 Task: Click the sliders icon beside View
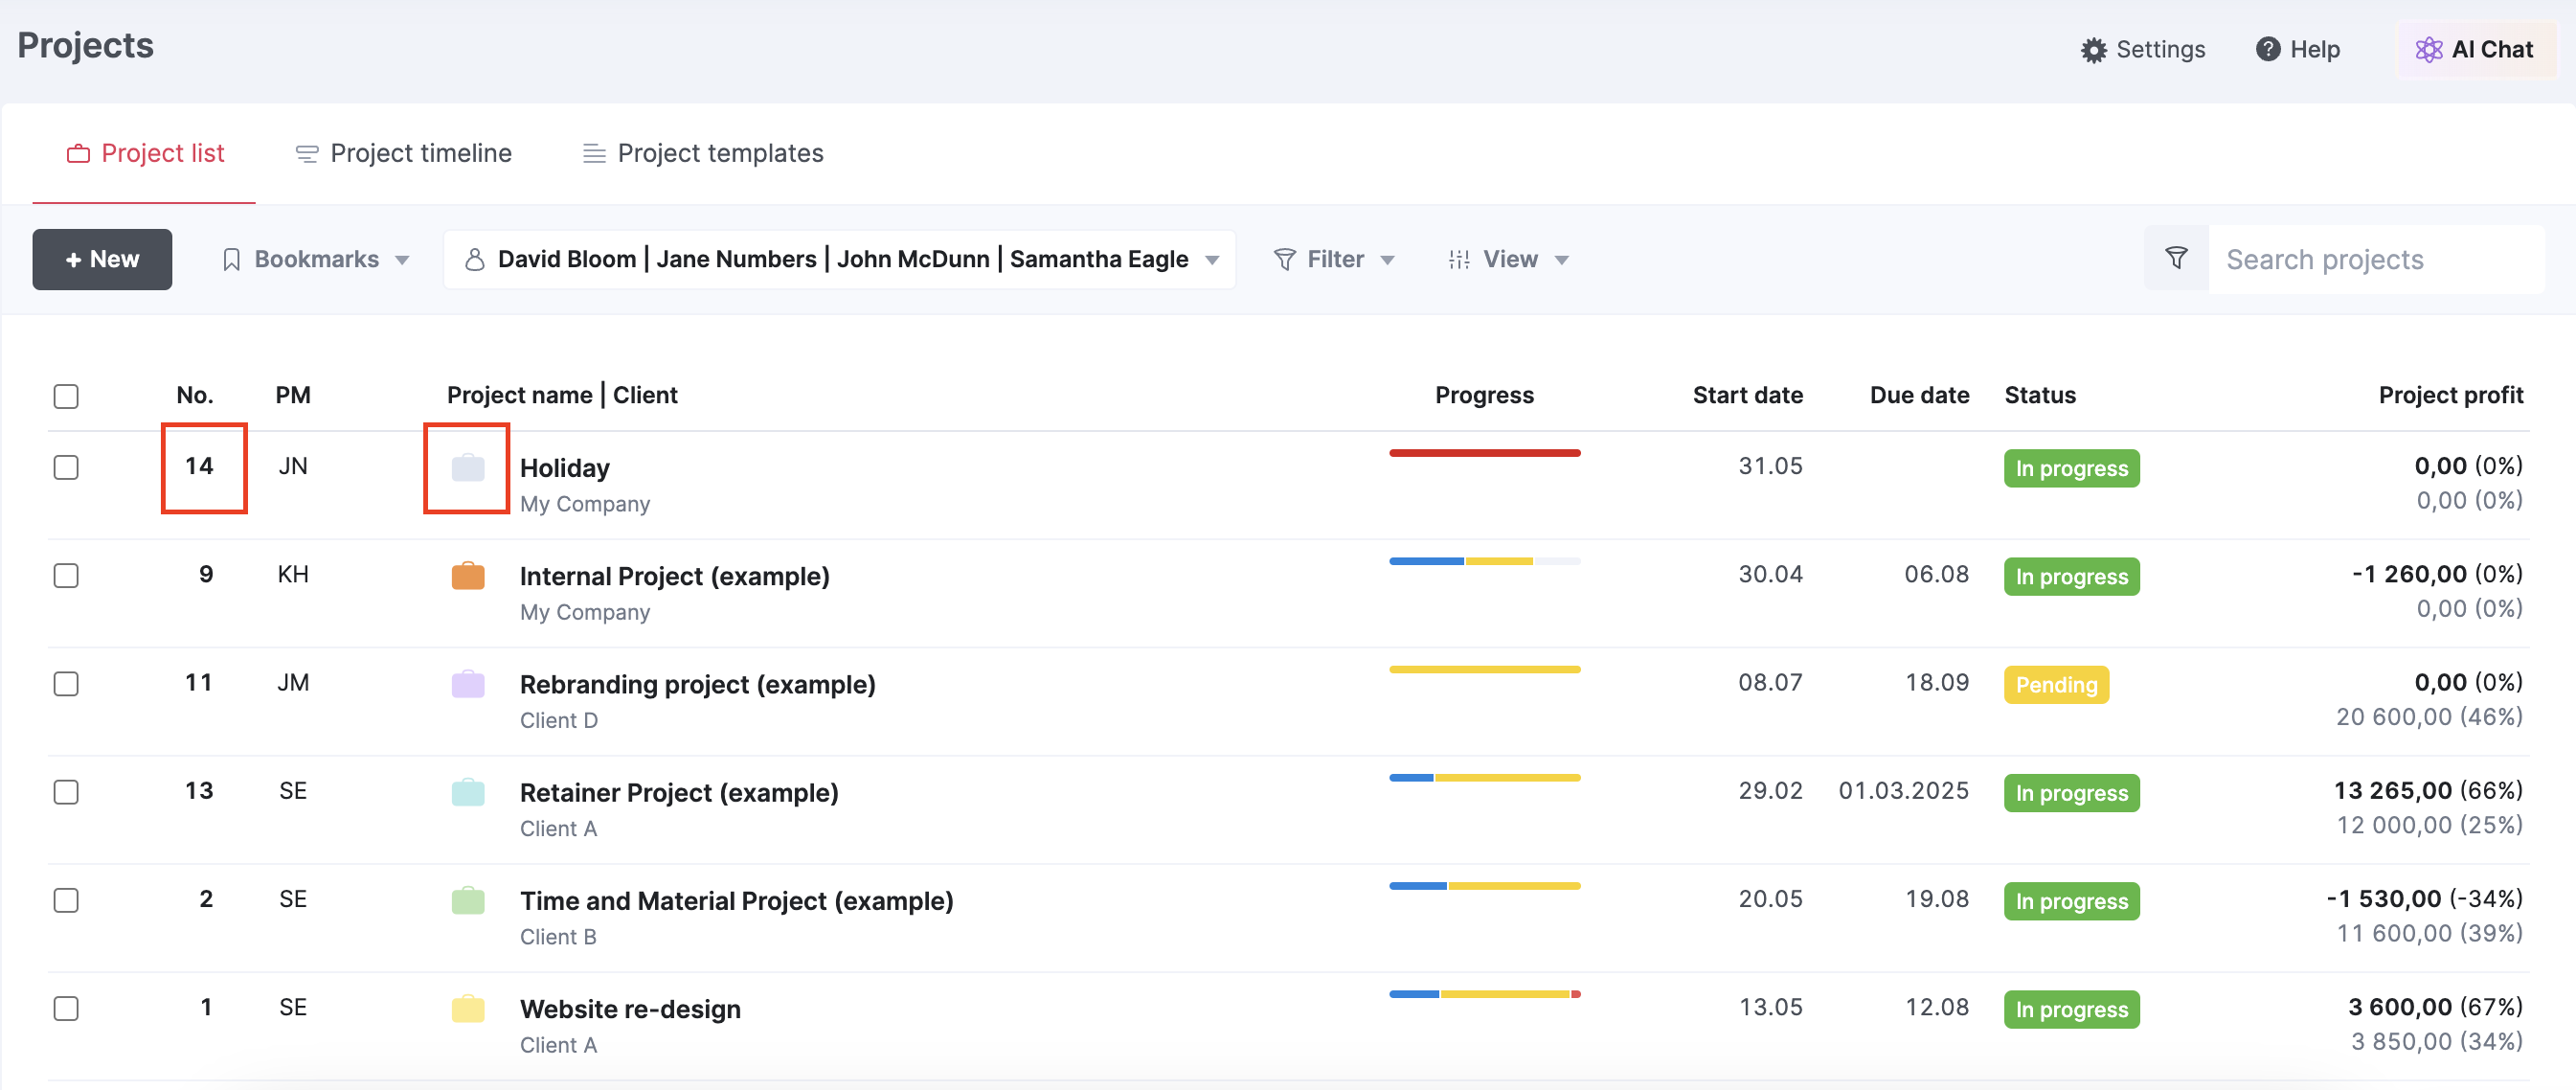coord(1459,260)
